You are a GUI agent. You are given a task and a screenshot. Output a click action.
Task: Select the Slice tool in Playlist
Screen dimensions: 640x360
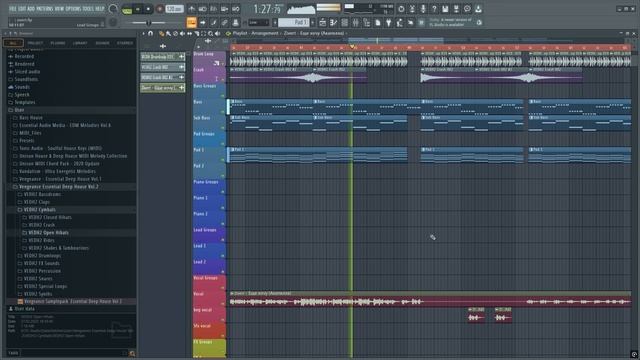[196, 33]
